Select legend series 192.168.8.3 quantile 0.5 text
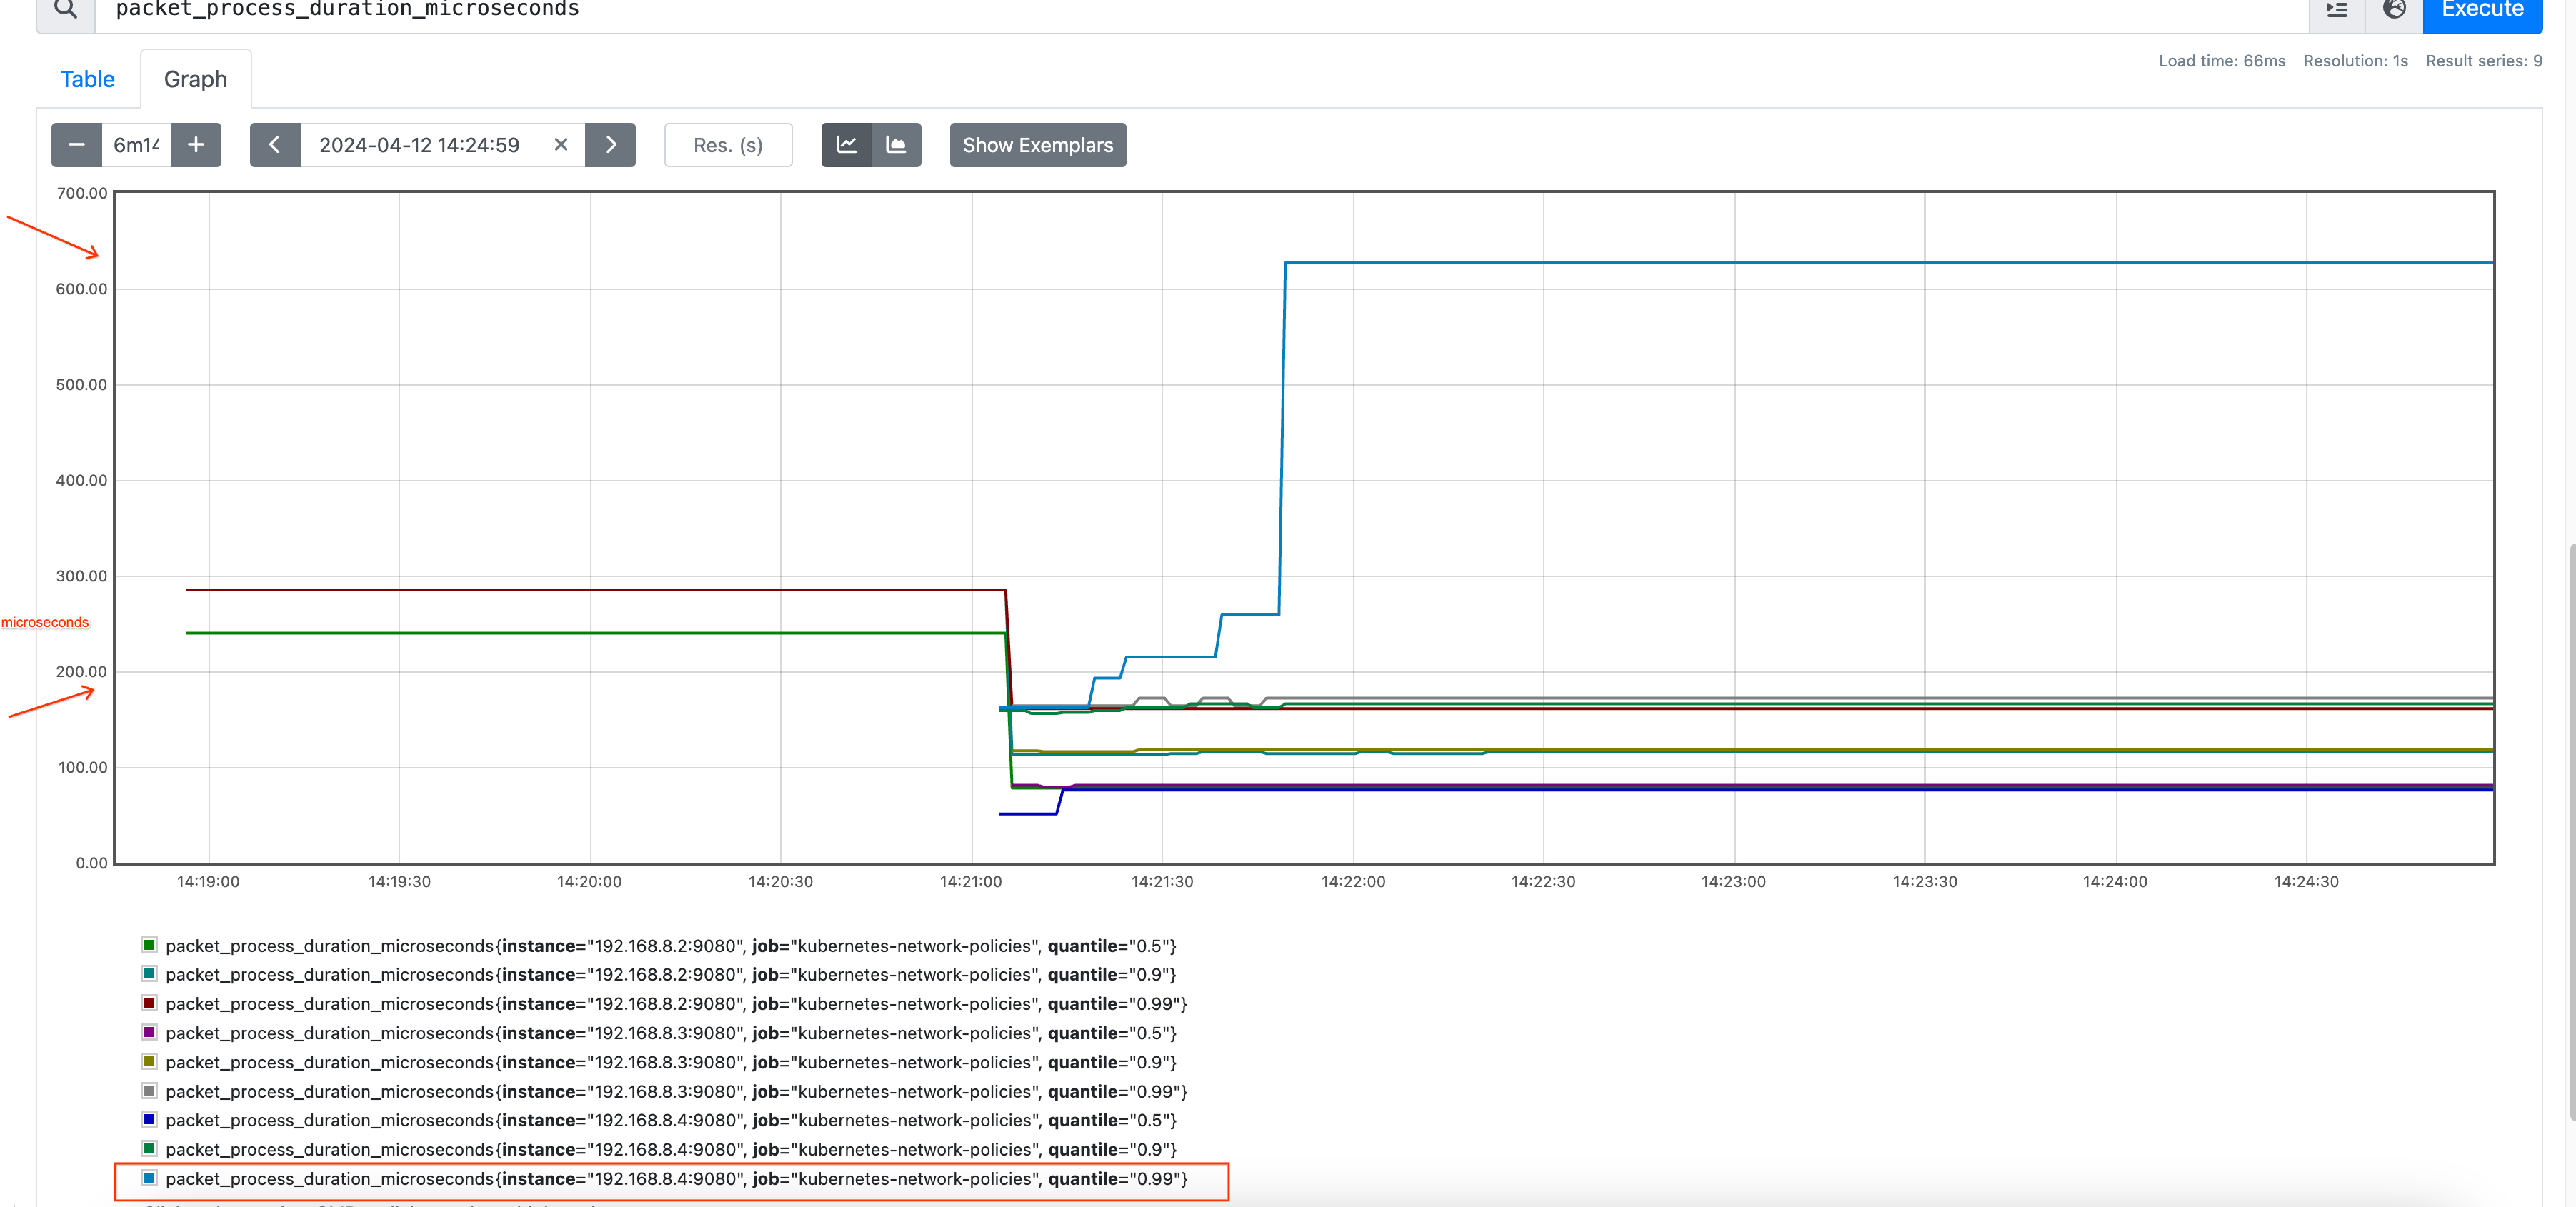2576x1207 pixels. pyautogui.click(x=671, y=1033)
